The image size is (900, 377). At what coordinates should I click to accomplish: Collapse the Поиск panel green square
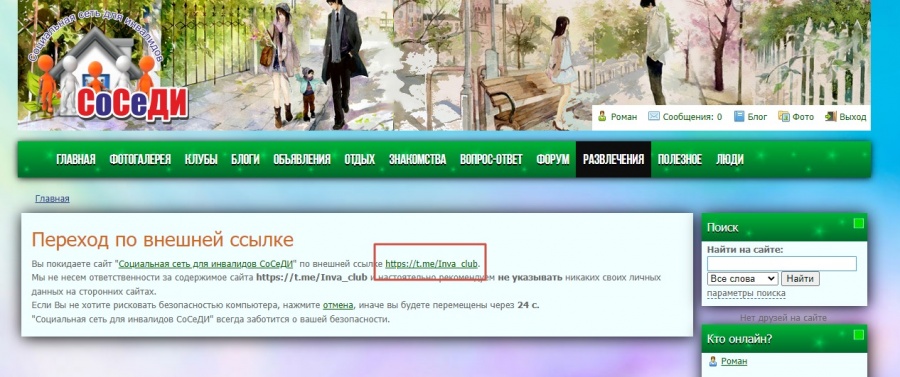pos(858,223)
